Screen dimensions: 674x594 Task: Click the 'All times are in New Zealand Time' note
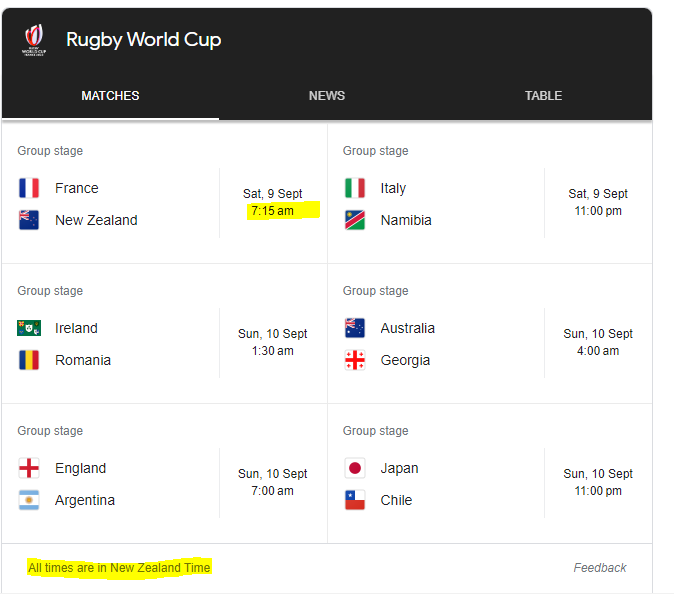pyautogui.click(x=119, y=568)
